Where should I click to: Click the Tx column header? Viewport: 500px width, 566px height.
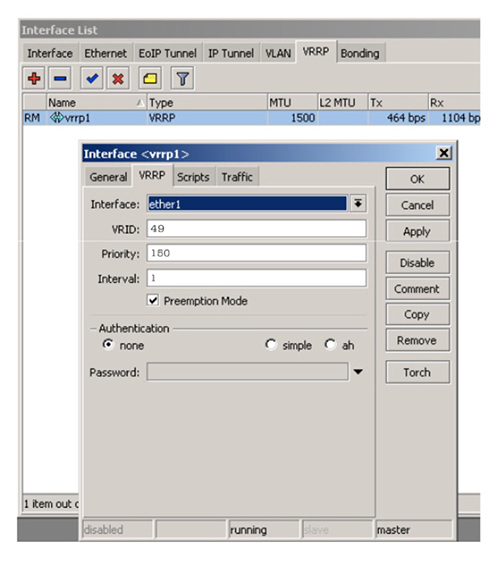click(398, 103)
